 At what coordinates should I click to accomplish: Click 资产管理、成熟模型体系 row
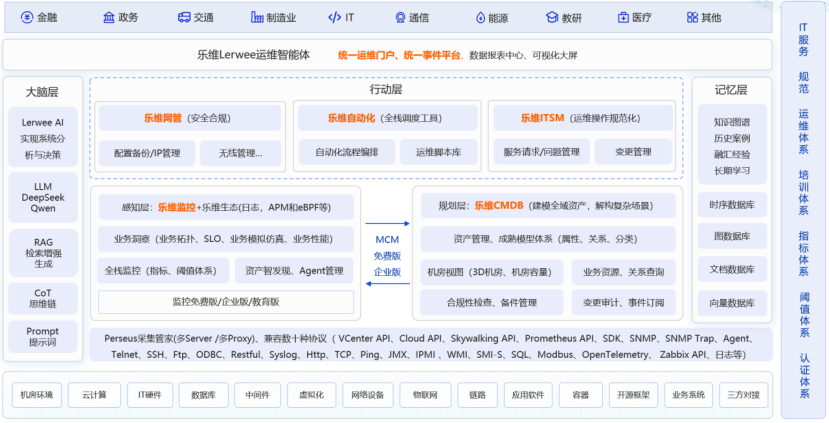click(548, 239)
